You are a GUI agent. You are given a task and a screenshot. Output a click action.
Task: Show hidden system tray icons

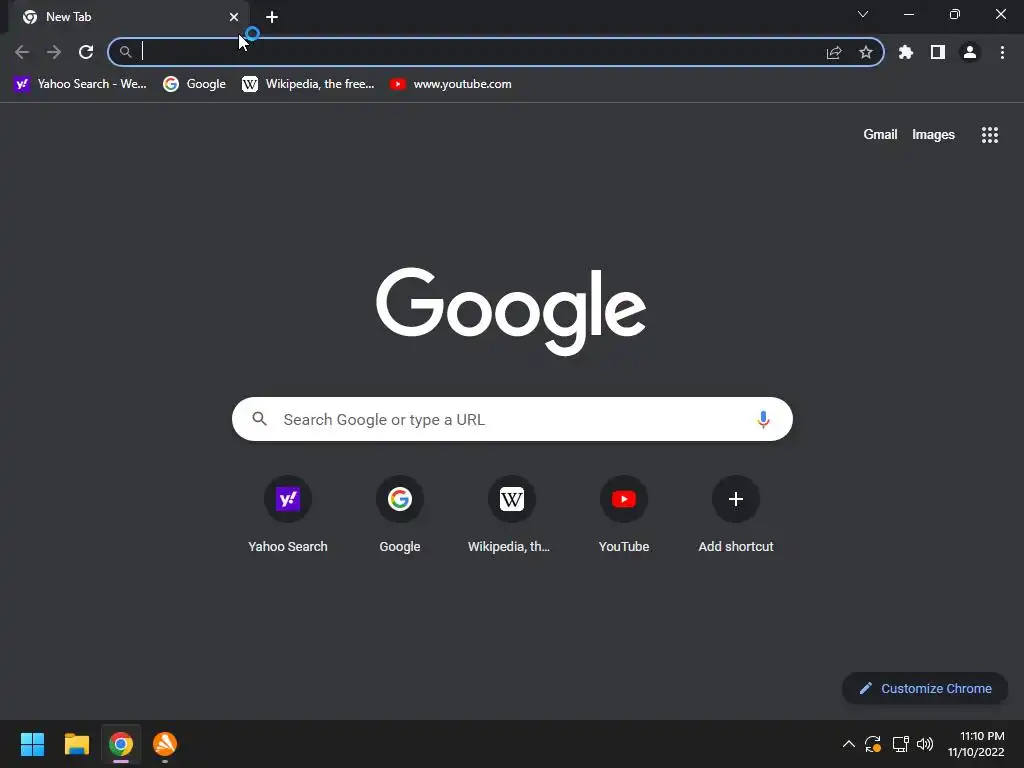pos(848,744)
